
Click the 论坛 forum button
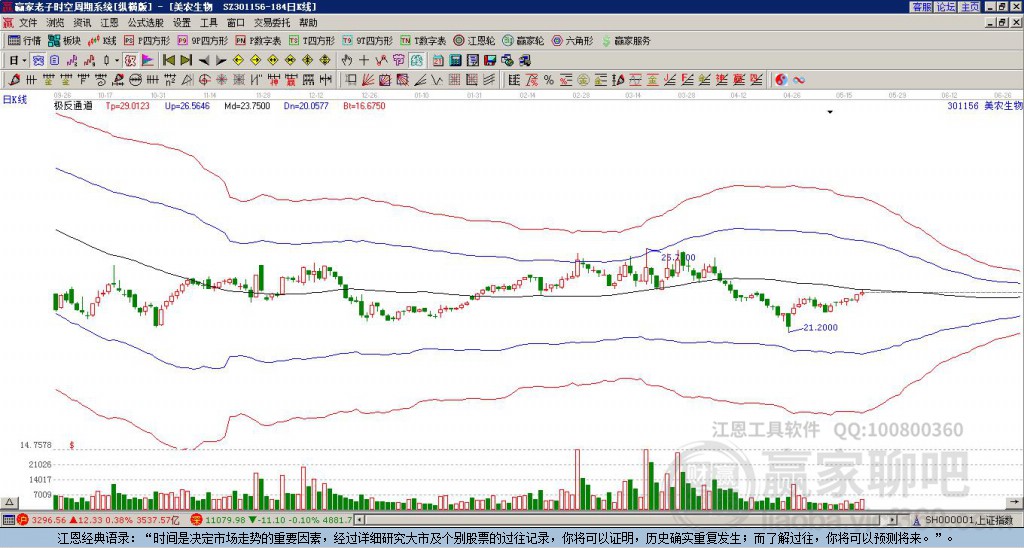click(x=946, y=7)
